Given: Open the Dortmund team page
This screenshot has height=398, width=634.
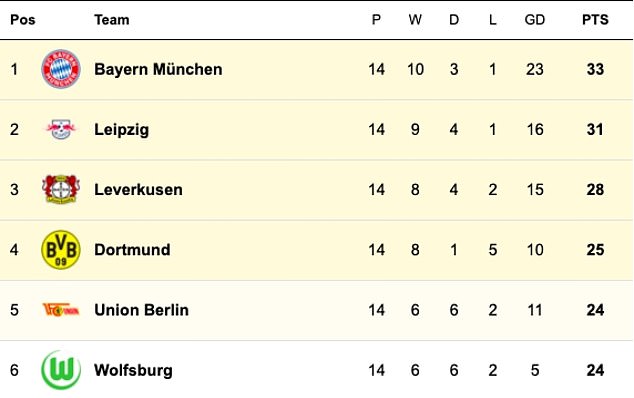Looking at the screenshot, I should coord(132,250).
